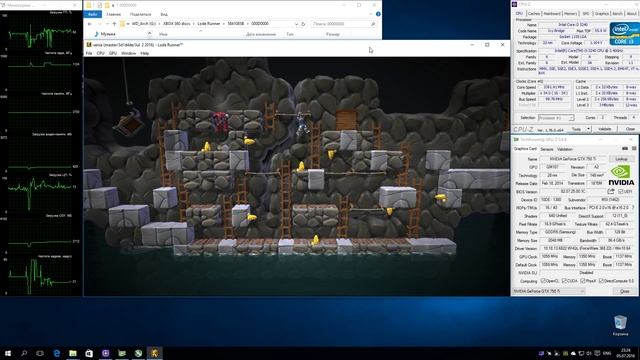Switch to the Memory tab in CPU-Z
The image size is (640, 360).
[x=570, y=13]
